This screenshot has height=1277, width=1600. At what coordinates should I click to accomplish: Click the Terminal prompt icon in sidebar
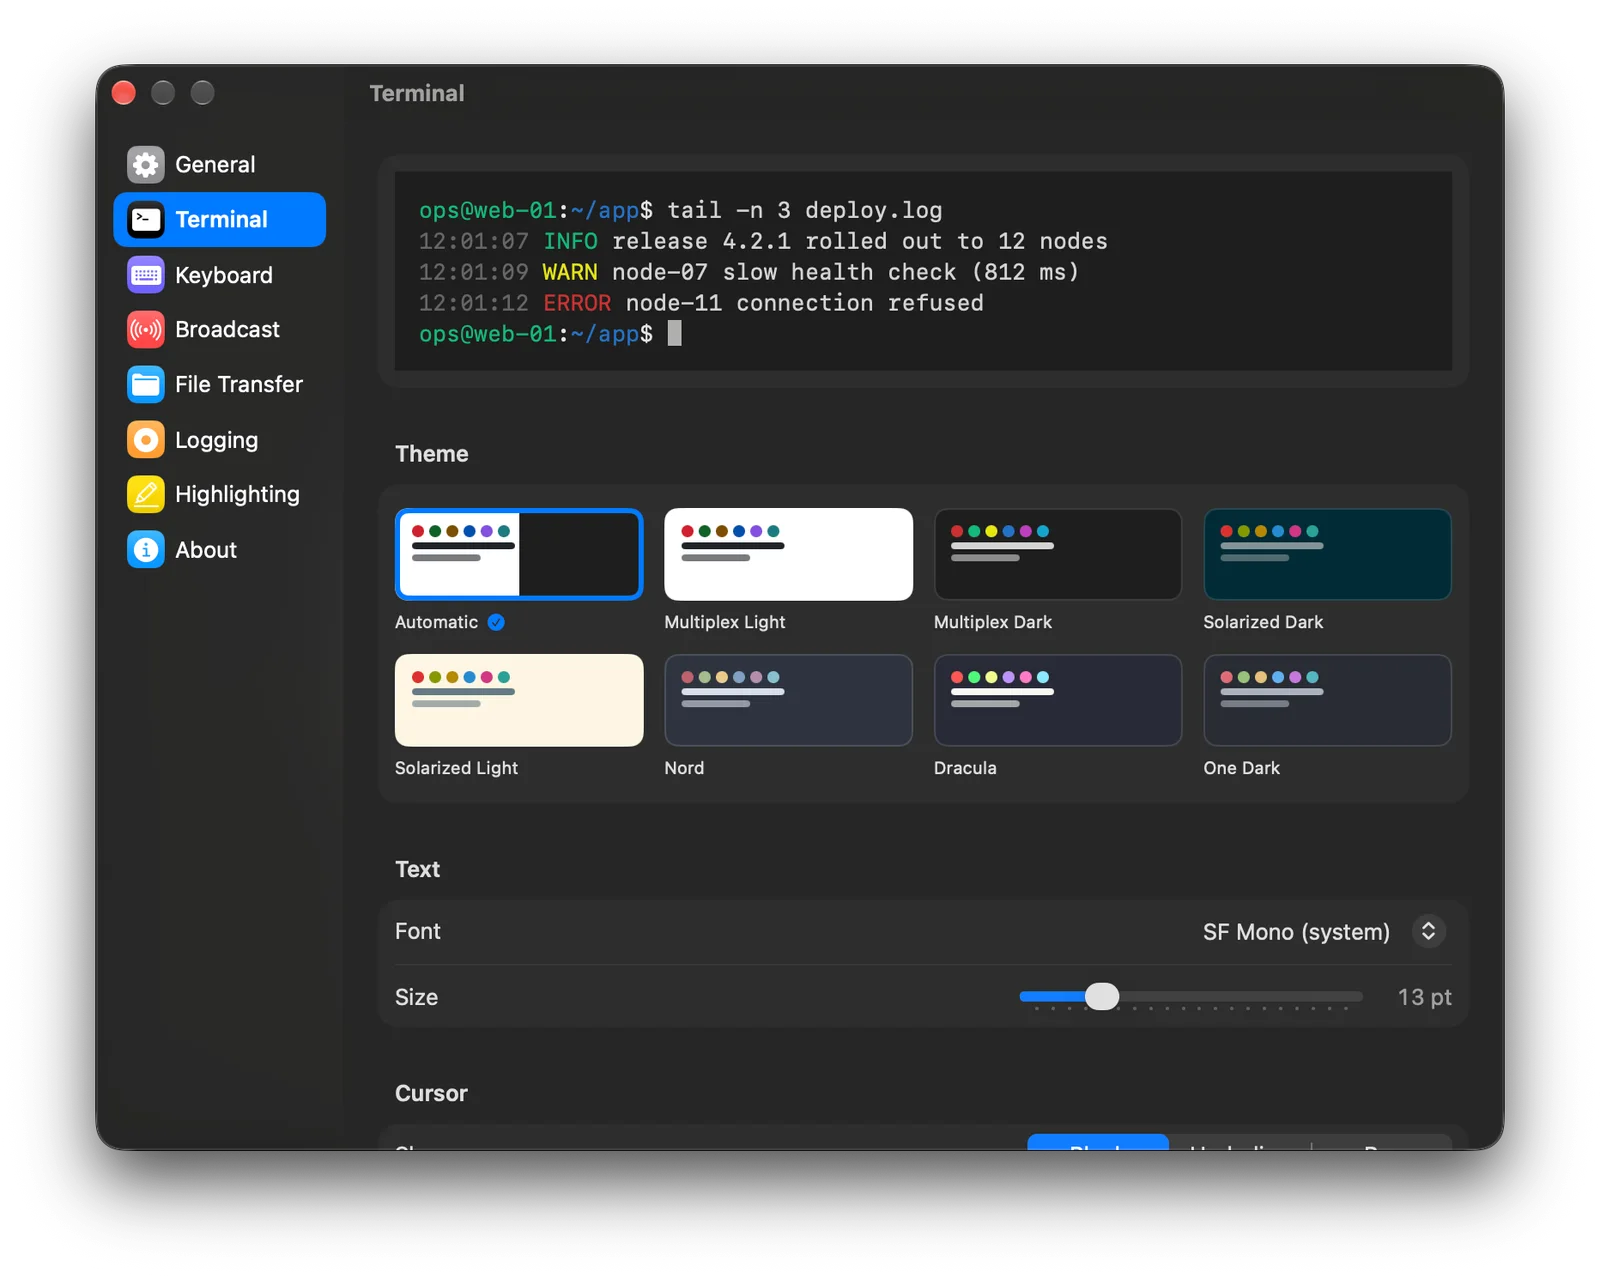point(146,219)
